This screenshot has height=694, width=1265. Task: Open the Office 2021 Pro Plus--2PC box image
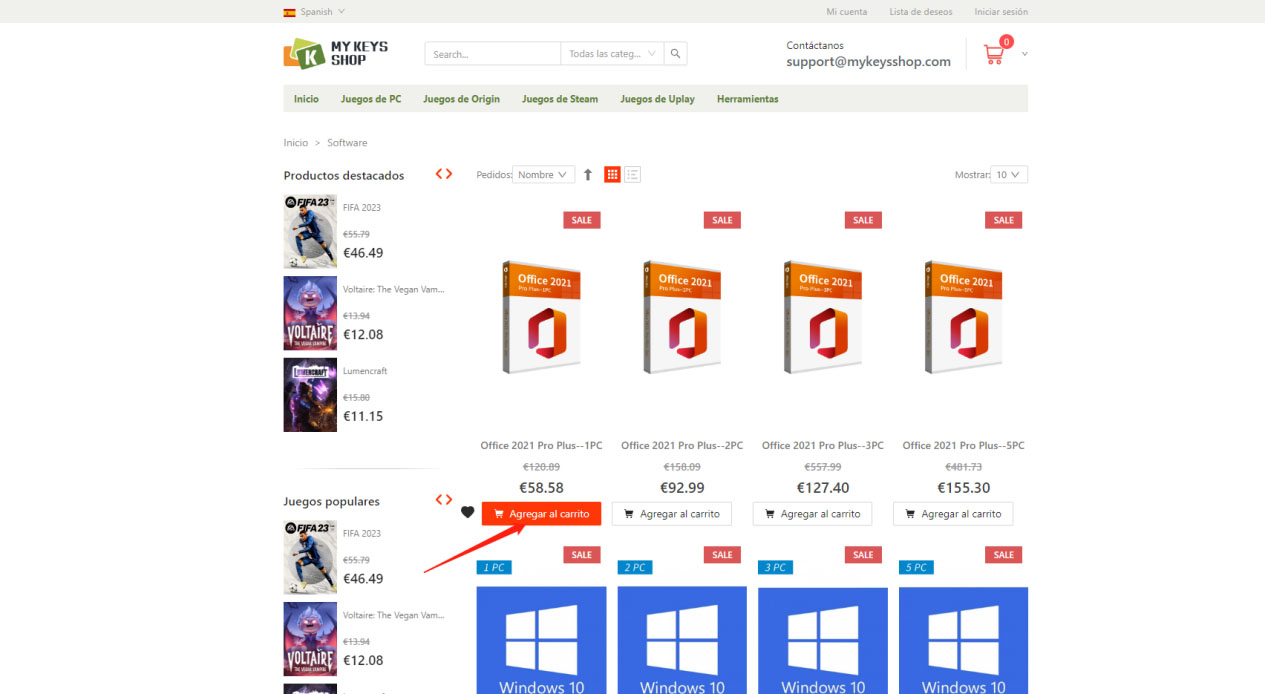[682, 317]
